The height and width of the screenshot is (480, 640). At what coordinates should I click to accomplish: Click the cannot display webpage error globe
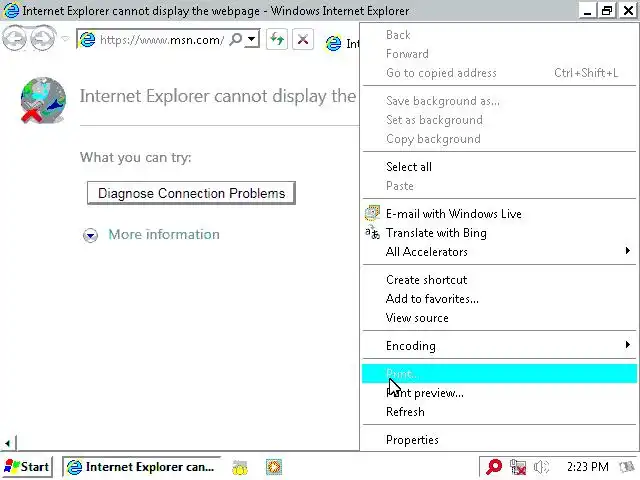point(43,100)
